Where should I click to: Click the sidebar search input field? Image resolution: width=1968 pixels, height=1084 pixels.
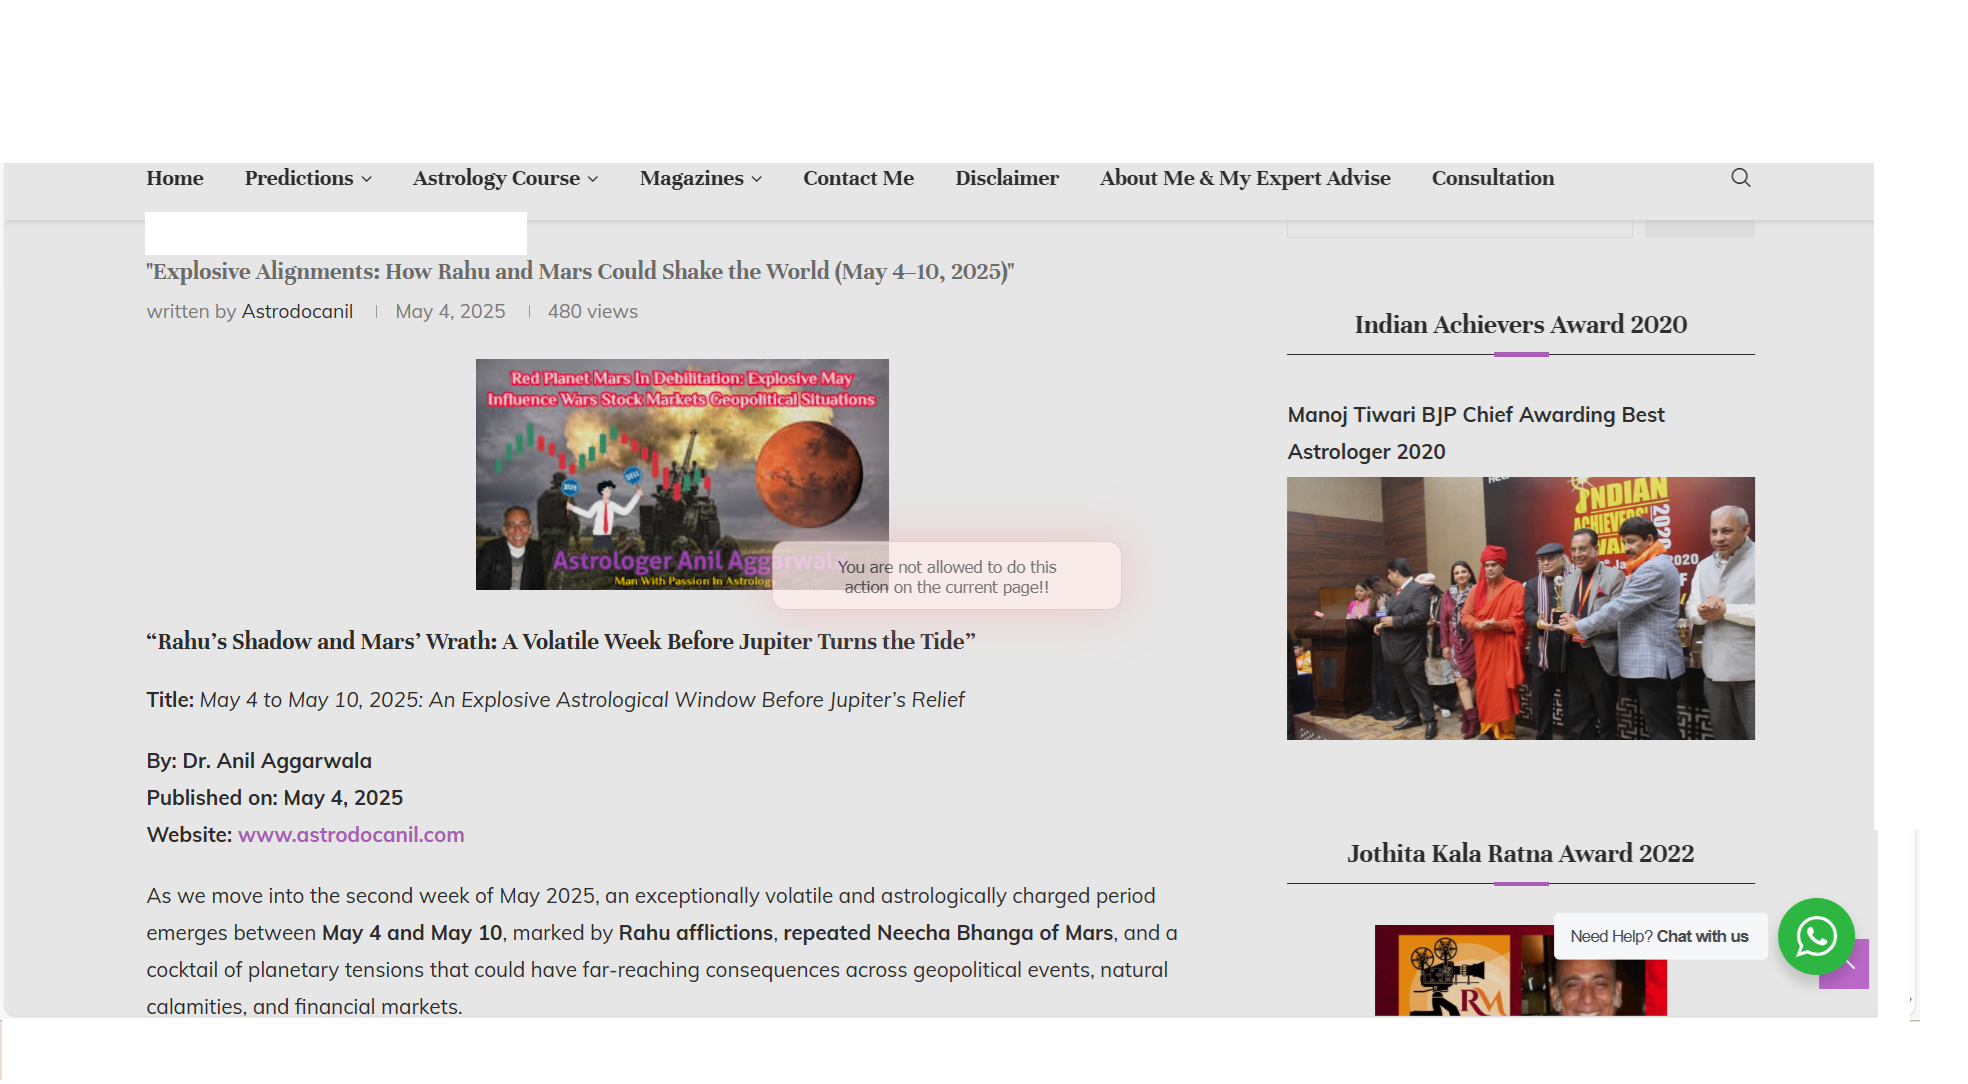click(x=1459, y=228)
